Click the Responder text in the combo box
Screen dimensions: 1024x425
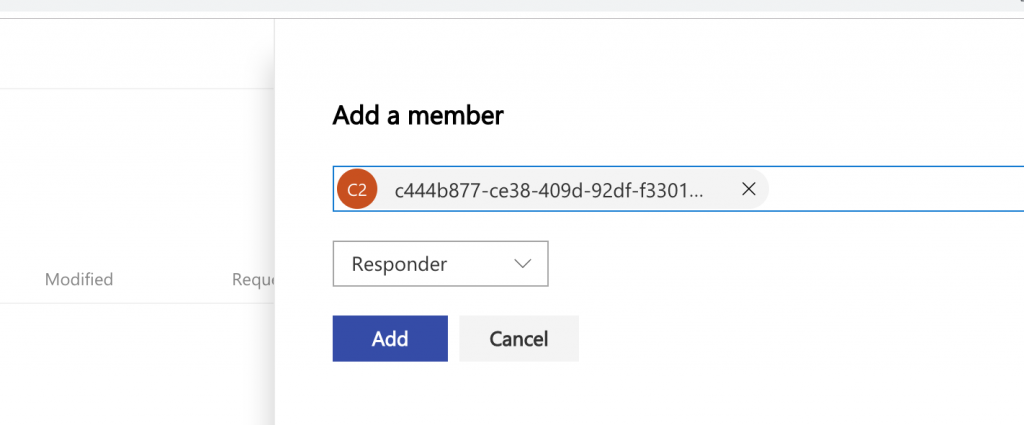point(399,264)
